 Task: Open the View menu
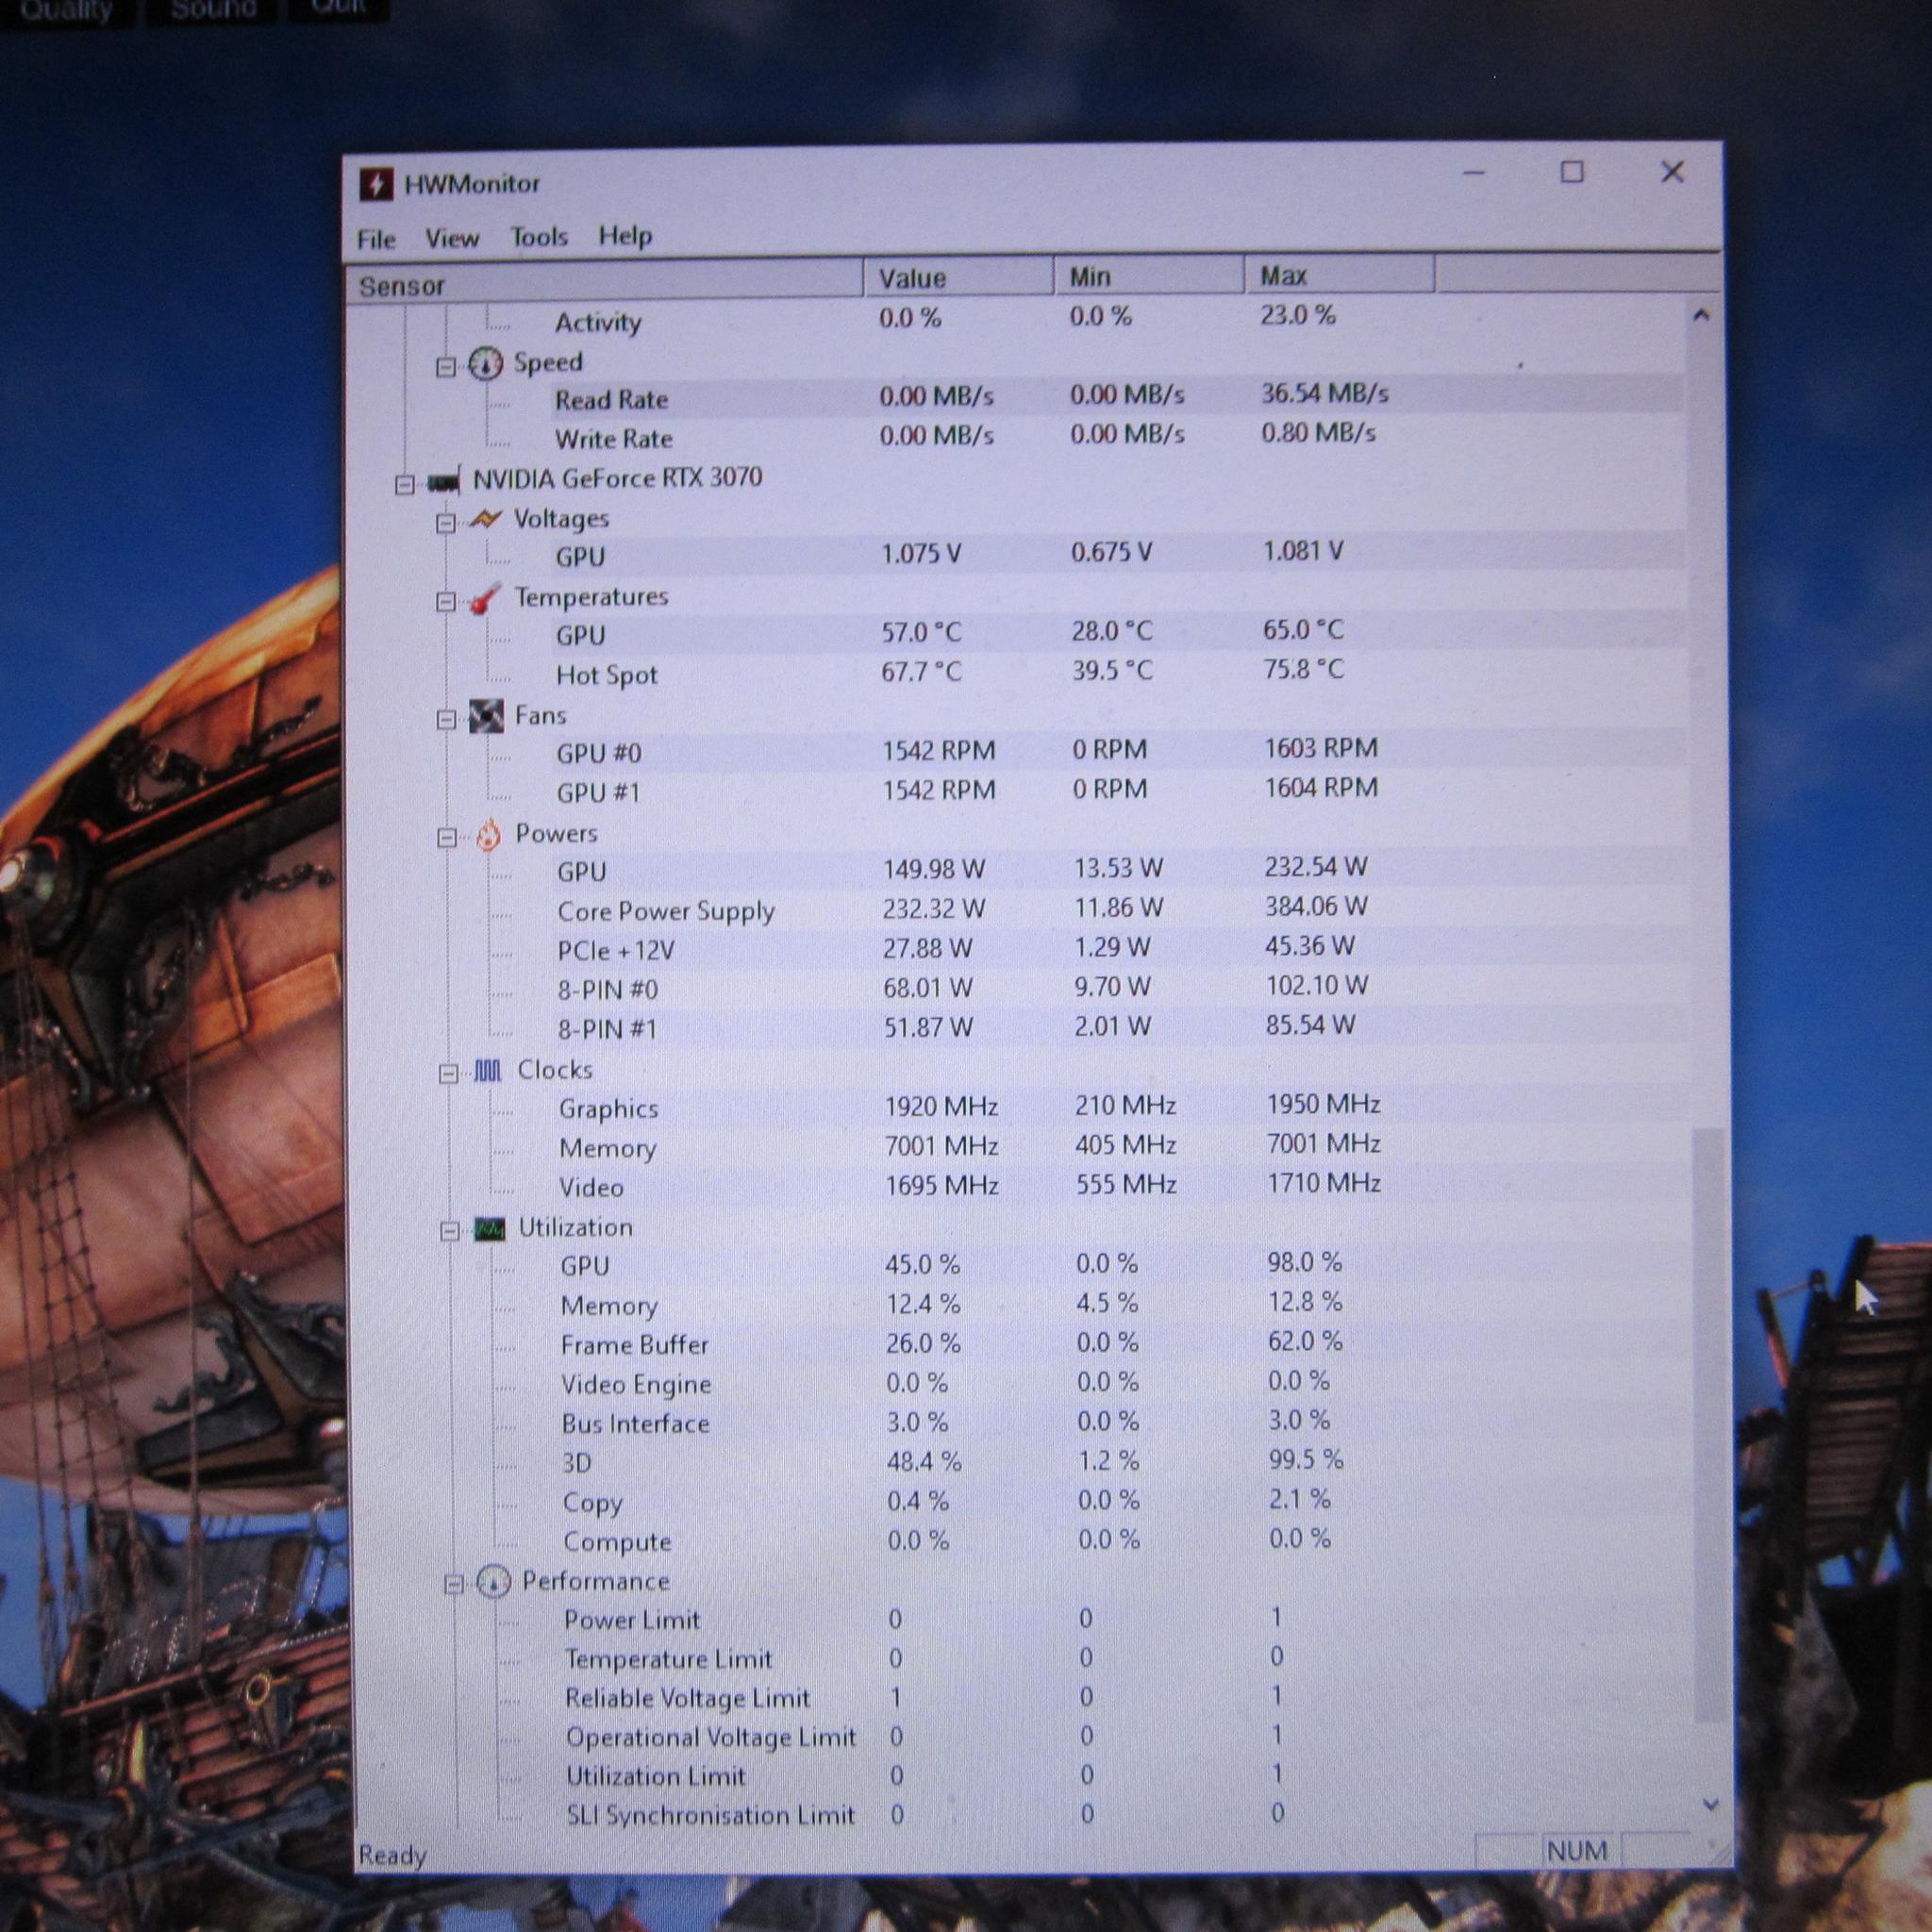[452, 238]
